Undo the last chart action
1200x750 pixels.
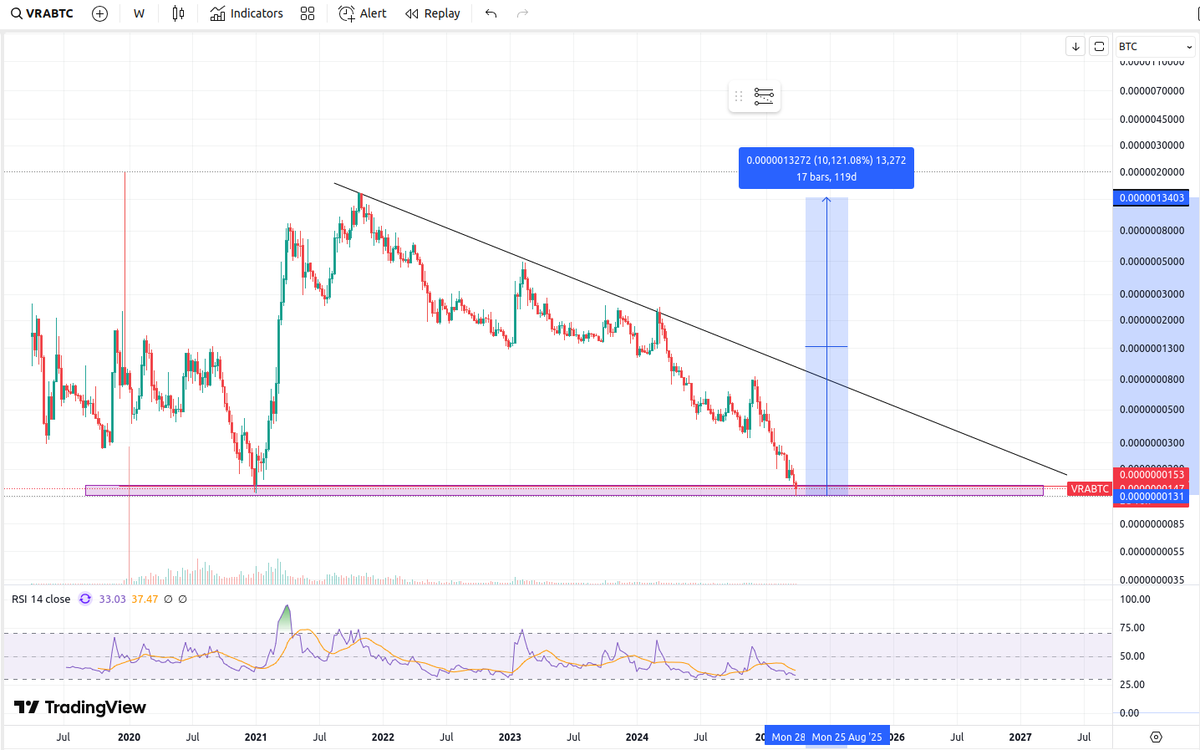coord(490,14)
